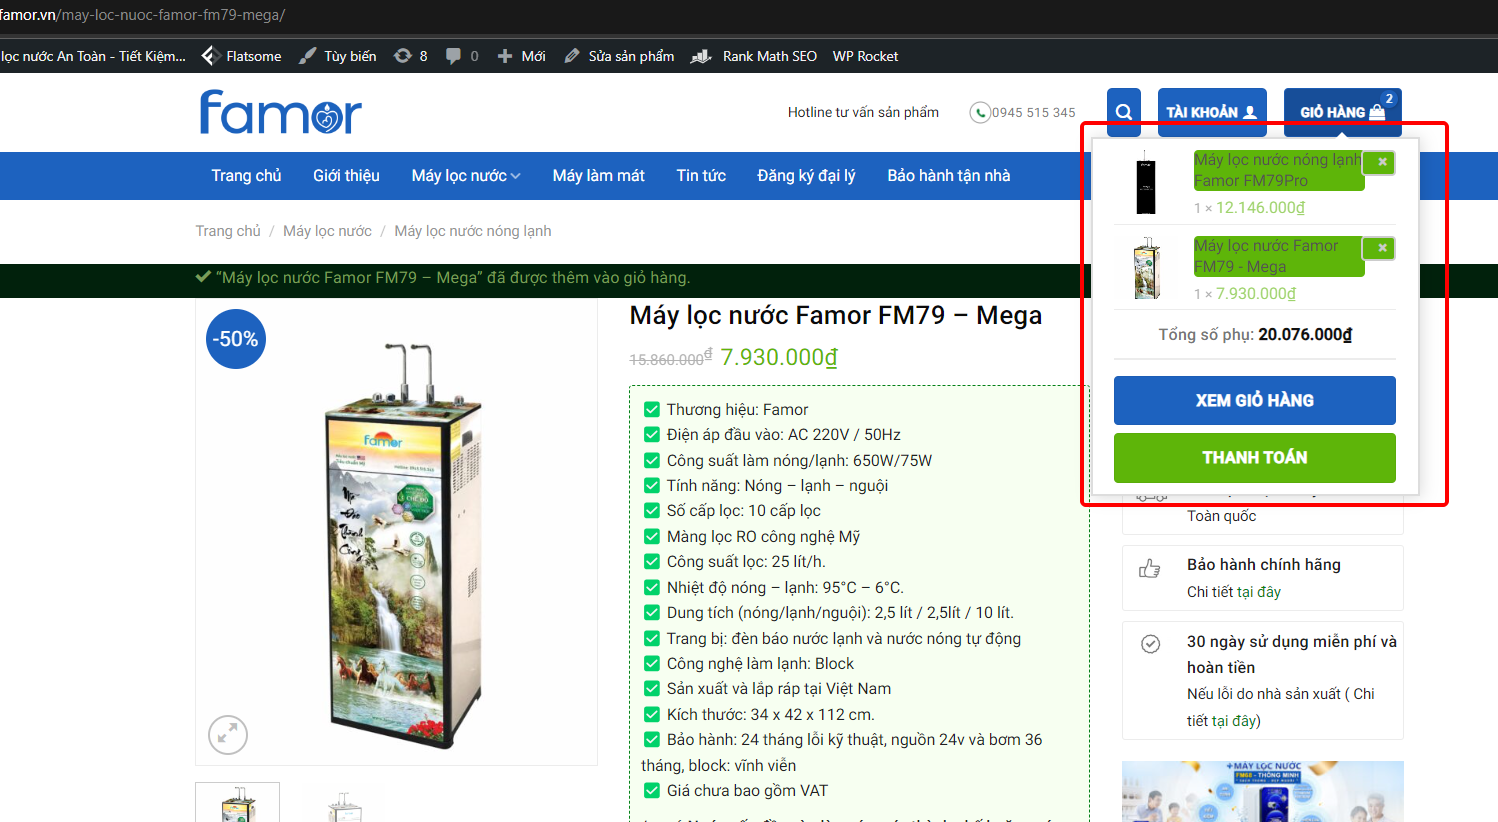Click the sale price 7.930.000₫ under the title
Image resolution: width=1498 pixels, height=822 pixels.
click(x=779, y=357)
